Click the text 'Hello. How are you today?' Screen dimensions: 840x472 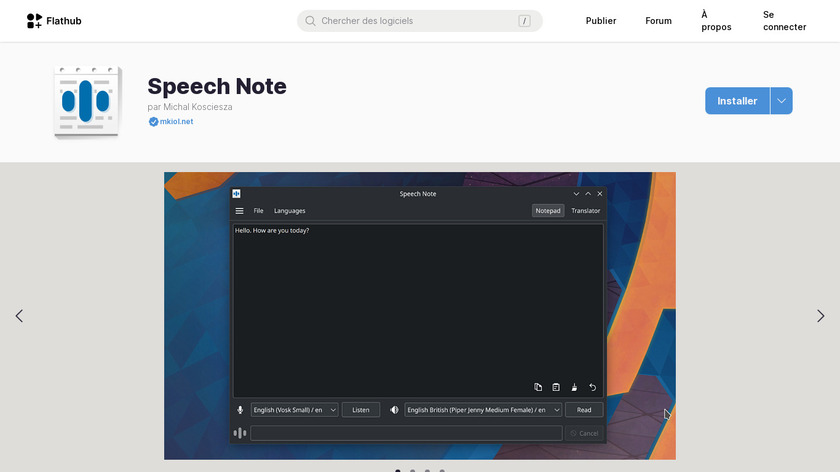point(272,230)
